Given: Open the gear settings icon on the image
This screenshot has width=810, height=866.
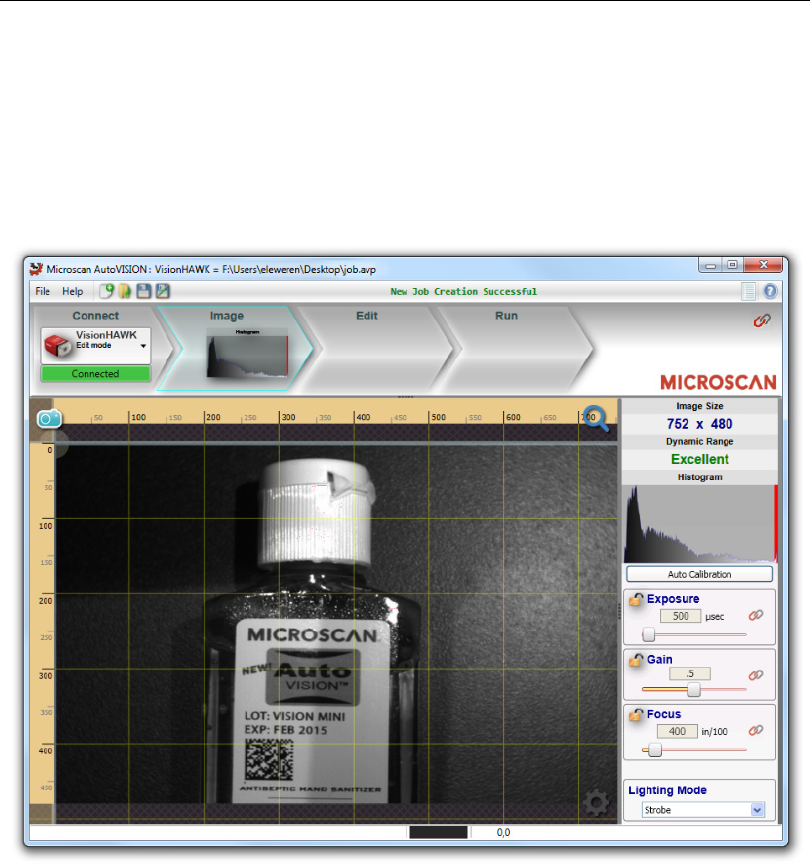Looking at the screenshot, I should pos(596,803).
